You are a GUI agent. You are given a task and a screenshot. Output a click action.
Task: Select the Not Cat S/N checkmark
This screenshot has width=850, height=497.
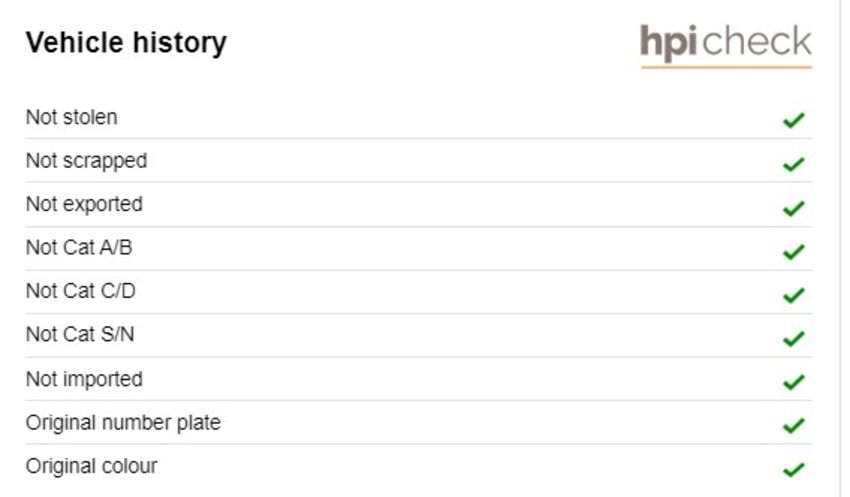coord(794,338)
